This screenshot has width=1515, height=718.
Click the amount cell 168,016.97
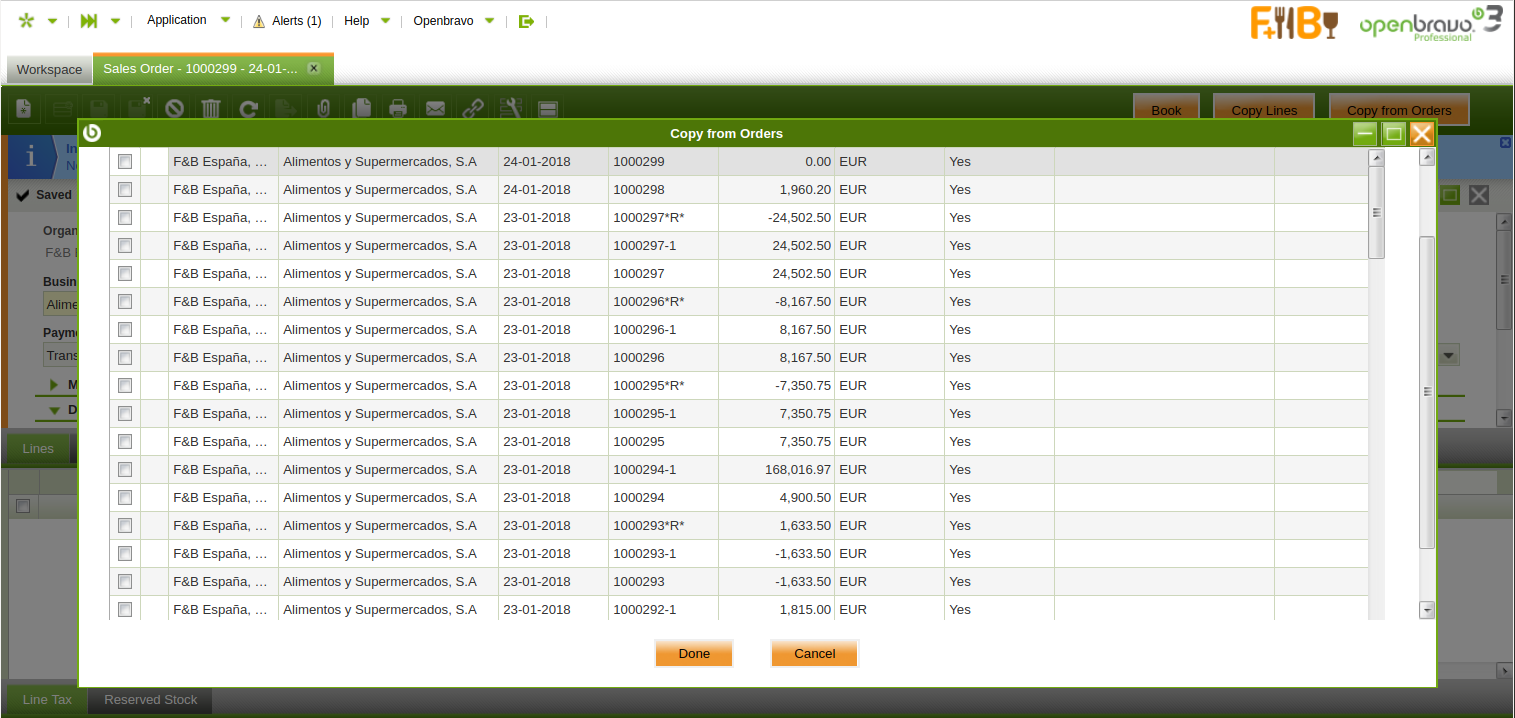click(x=776, y=469)
